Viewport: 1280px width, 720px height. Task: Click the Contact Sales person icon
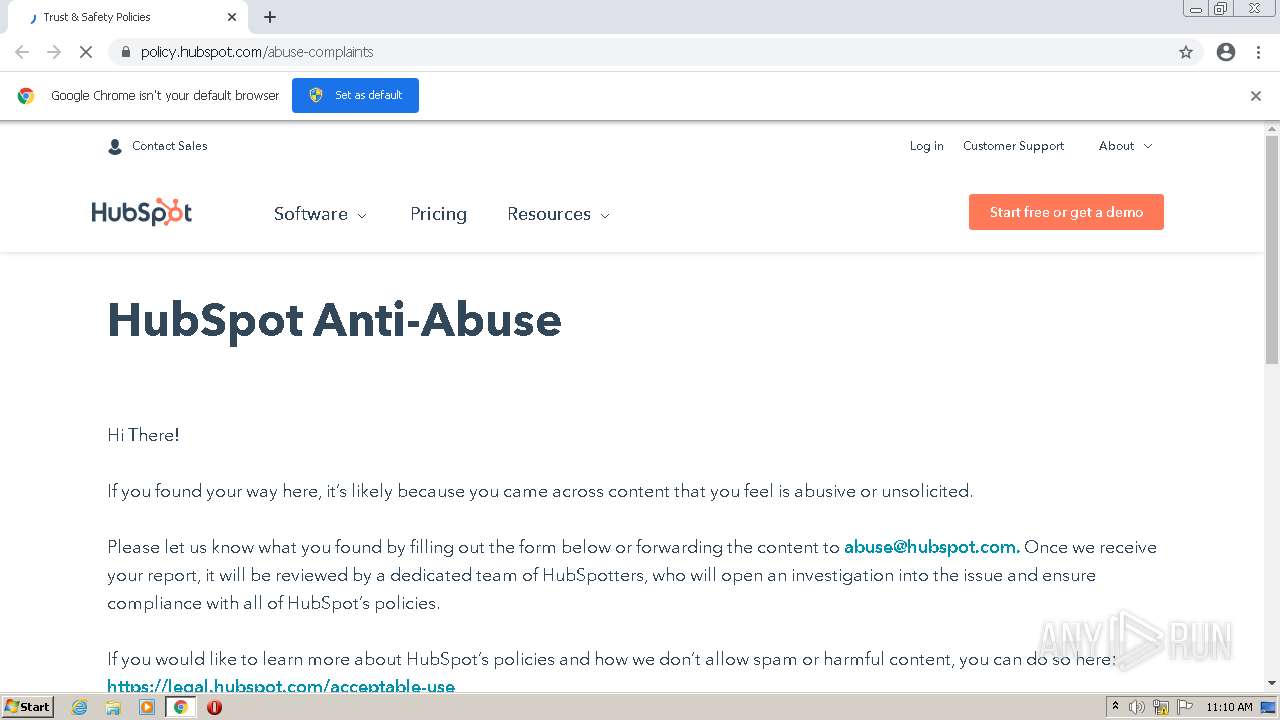pos(115,146)
